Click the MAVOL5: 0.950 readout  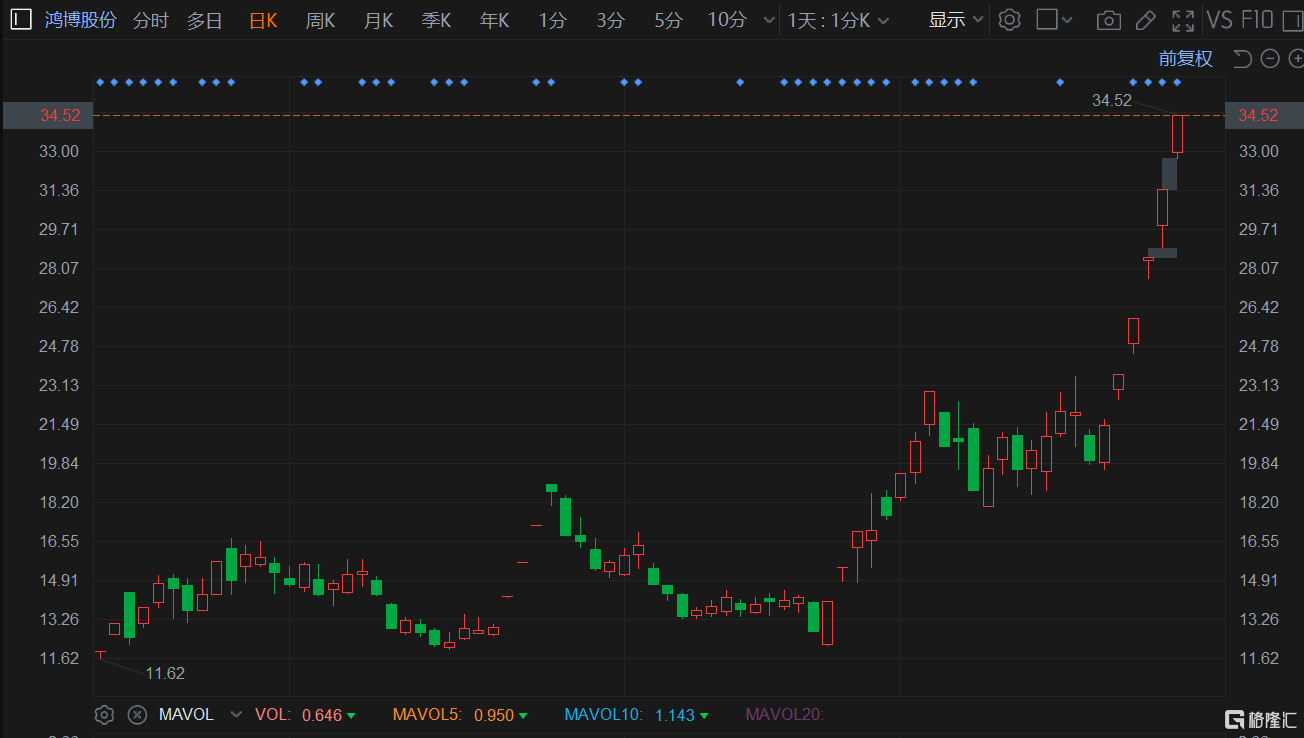point(460,715)
